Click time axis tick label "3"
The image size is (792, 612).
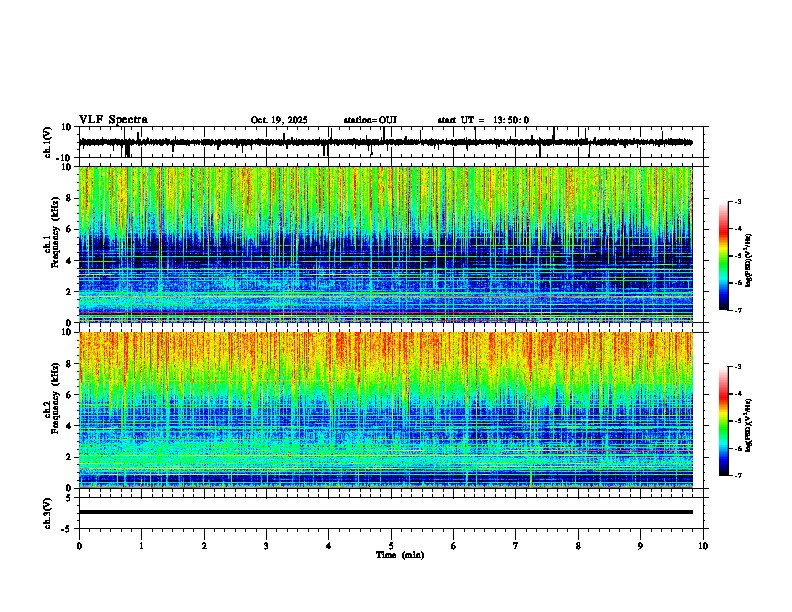tap(266, 546)
